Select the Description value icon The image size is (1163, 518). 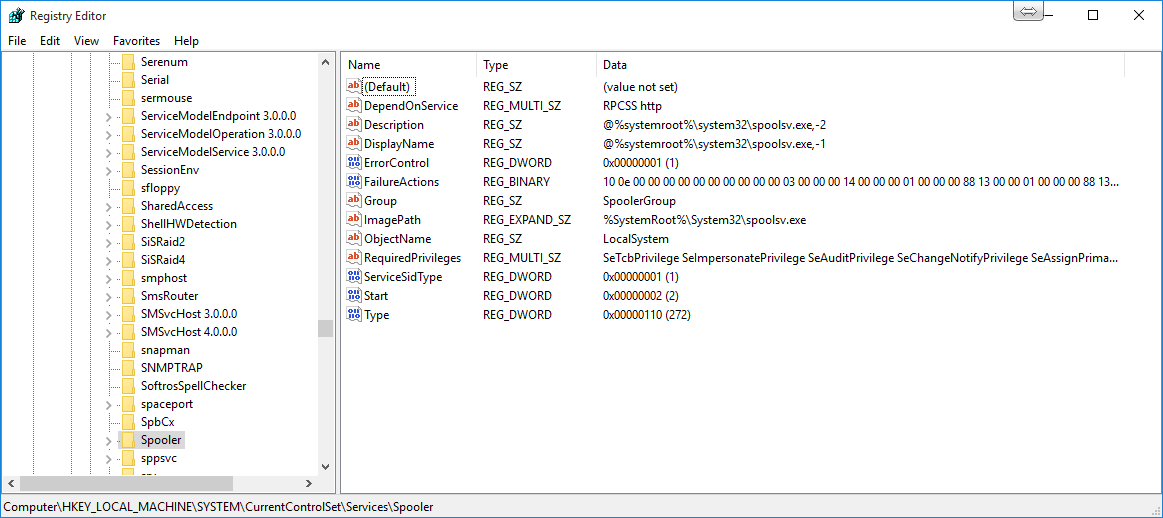[x=354, y=125]
